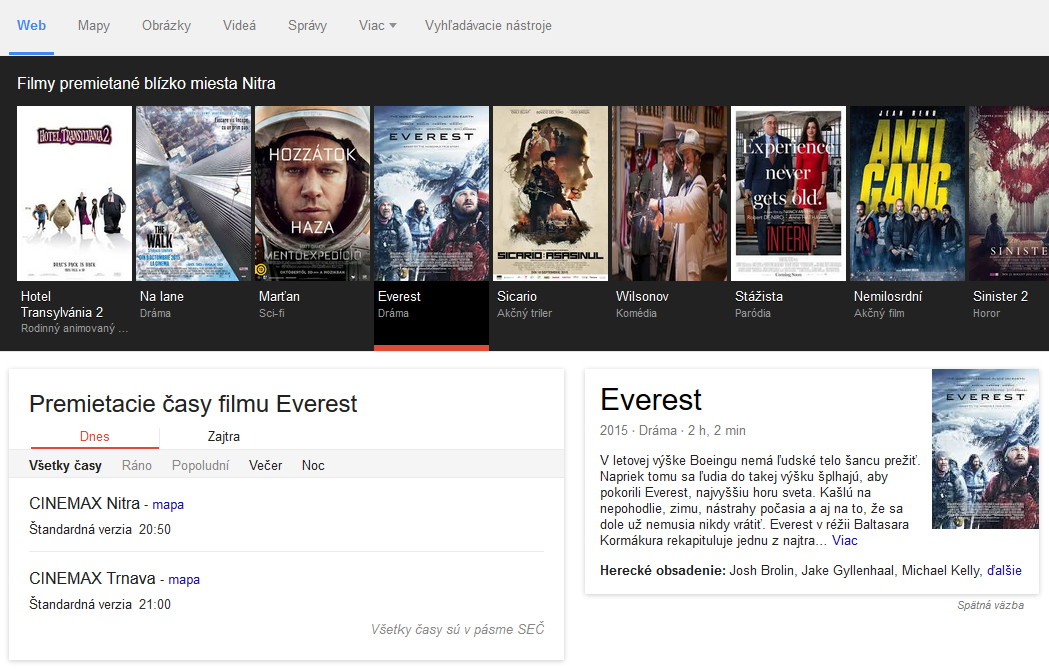Filter showtimes by Ráno

coord(136,466)
